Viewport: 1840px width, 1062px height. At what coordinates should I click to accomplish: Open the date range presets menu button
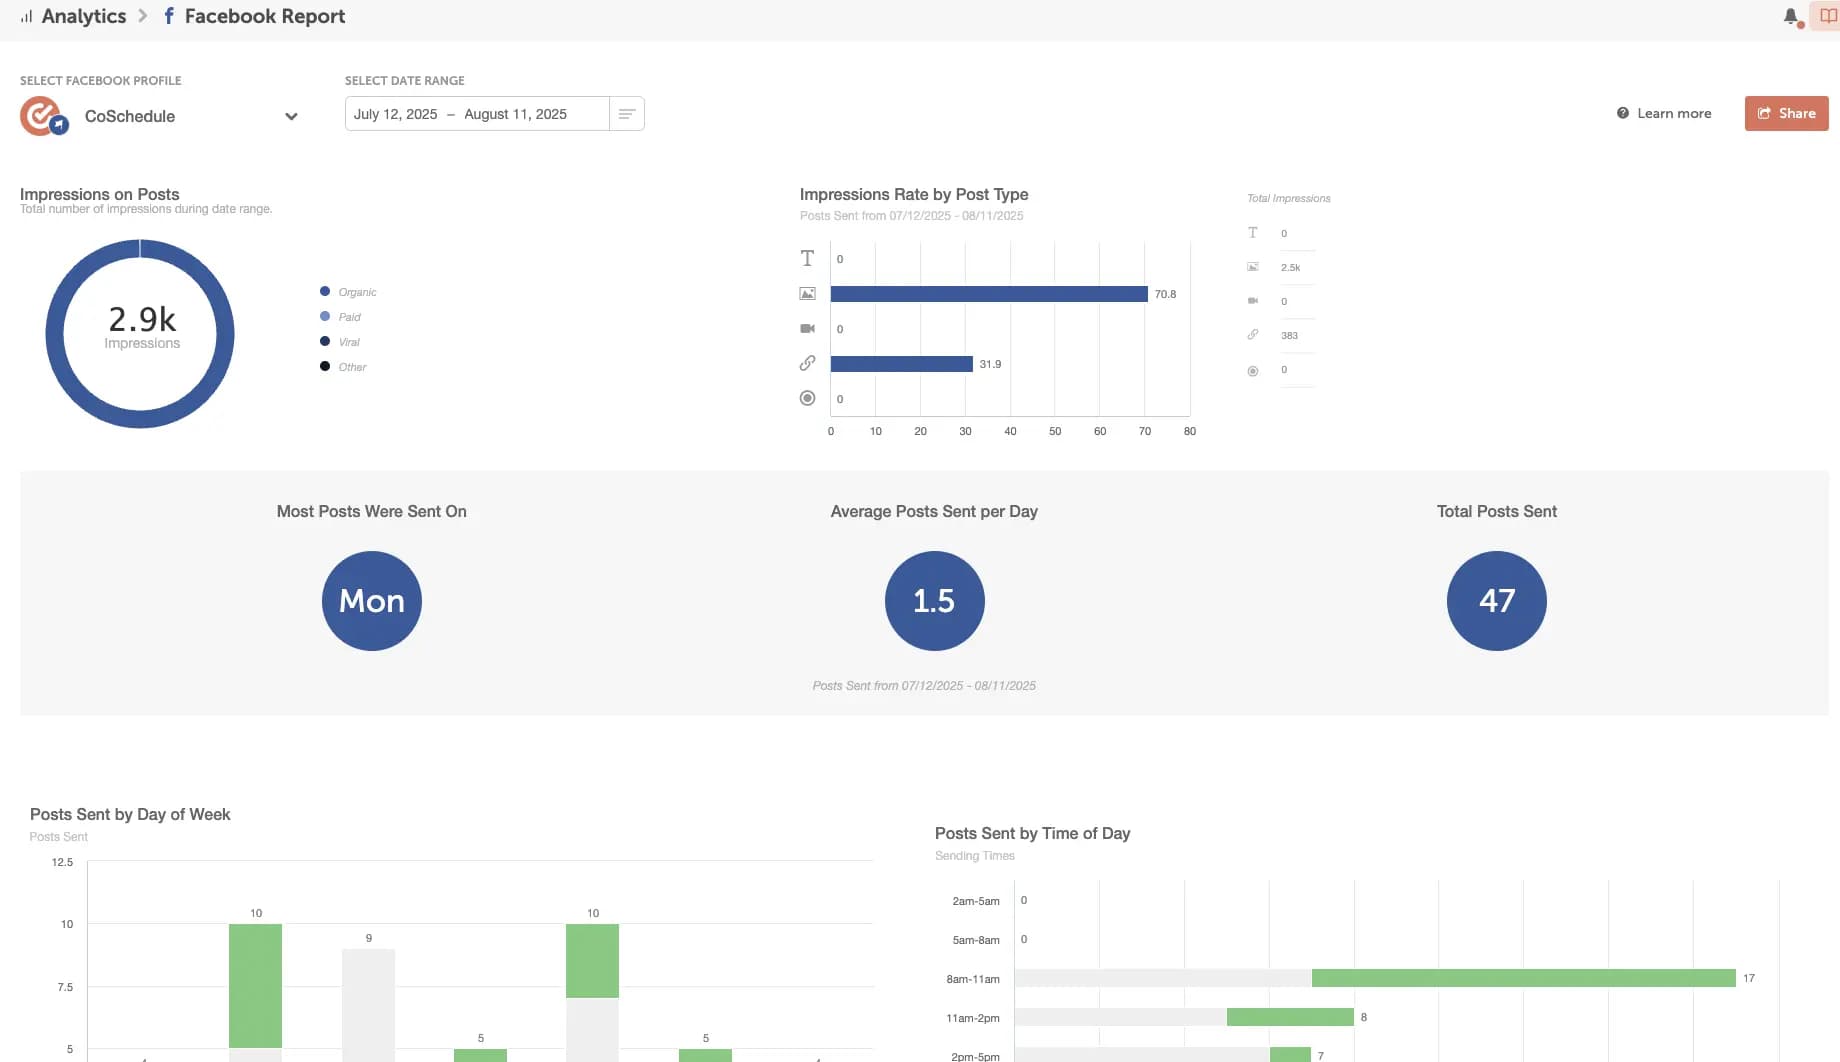coord(627,114)
